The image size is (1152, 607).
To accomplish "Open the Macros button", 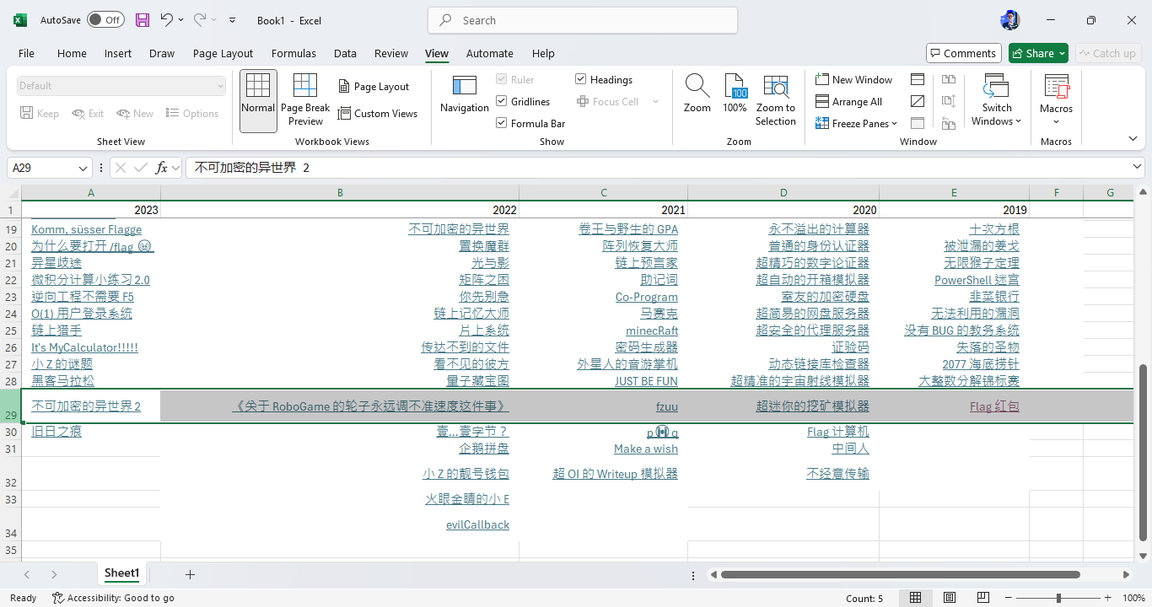I will coord(1056,94).
